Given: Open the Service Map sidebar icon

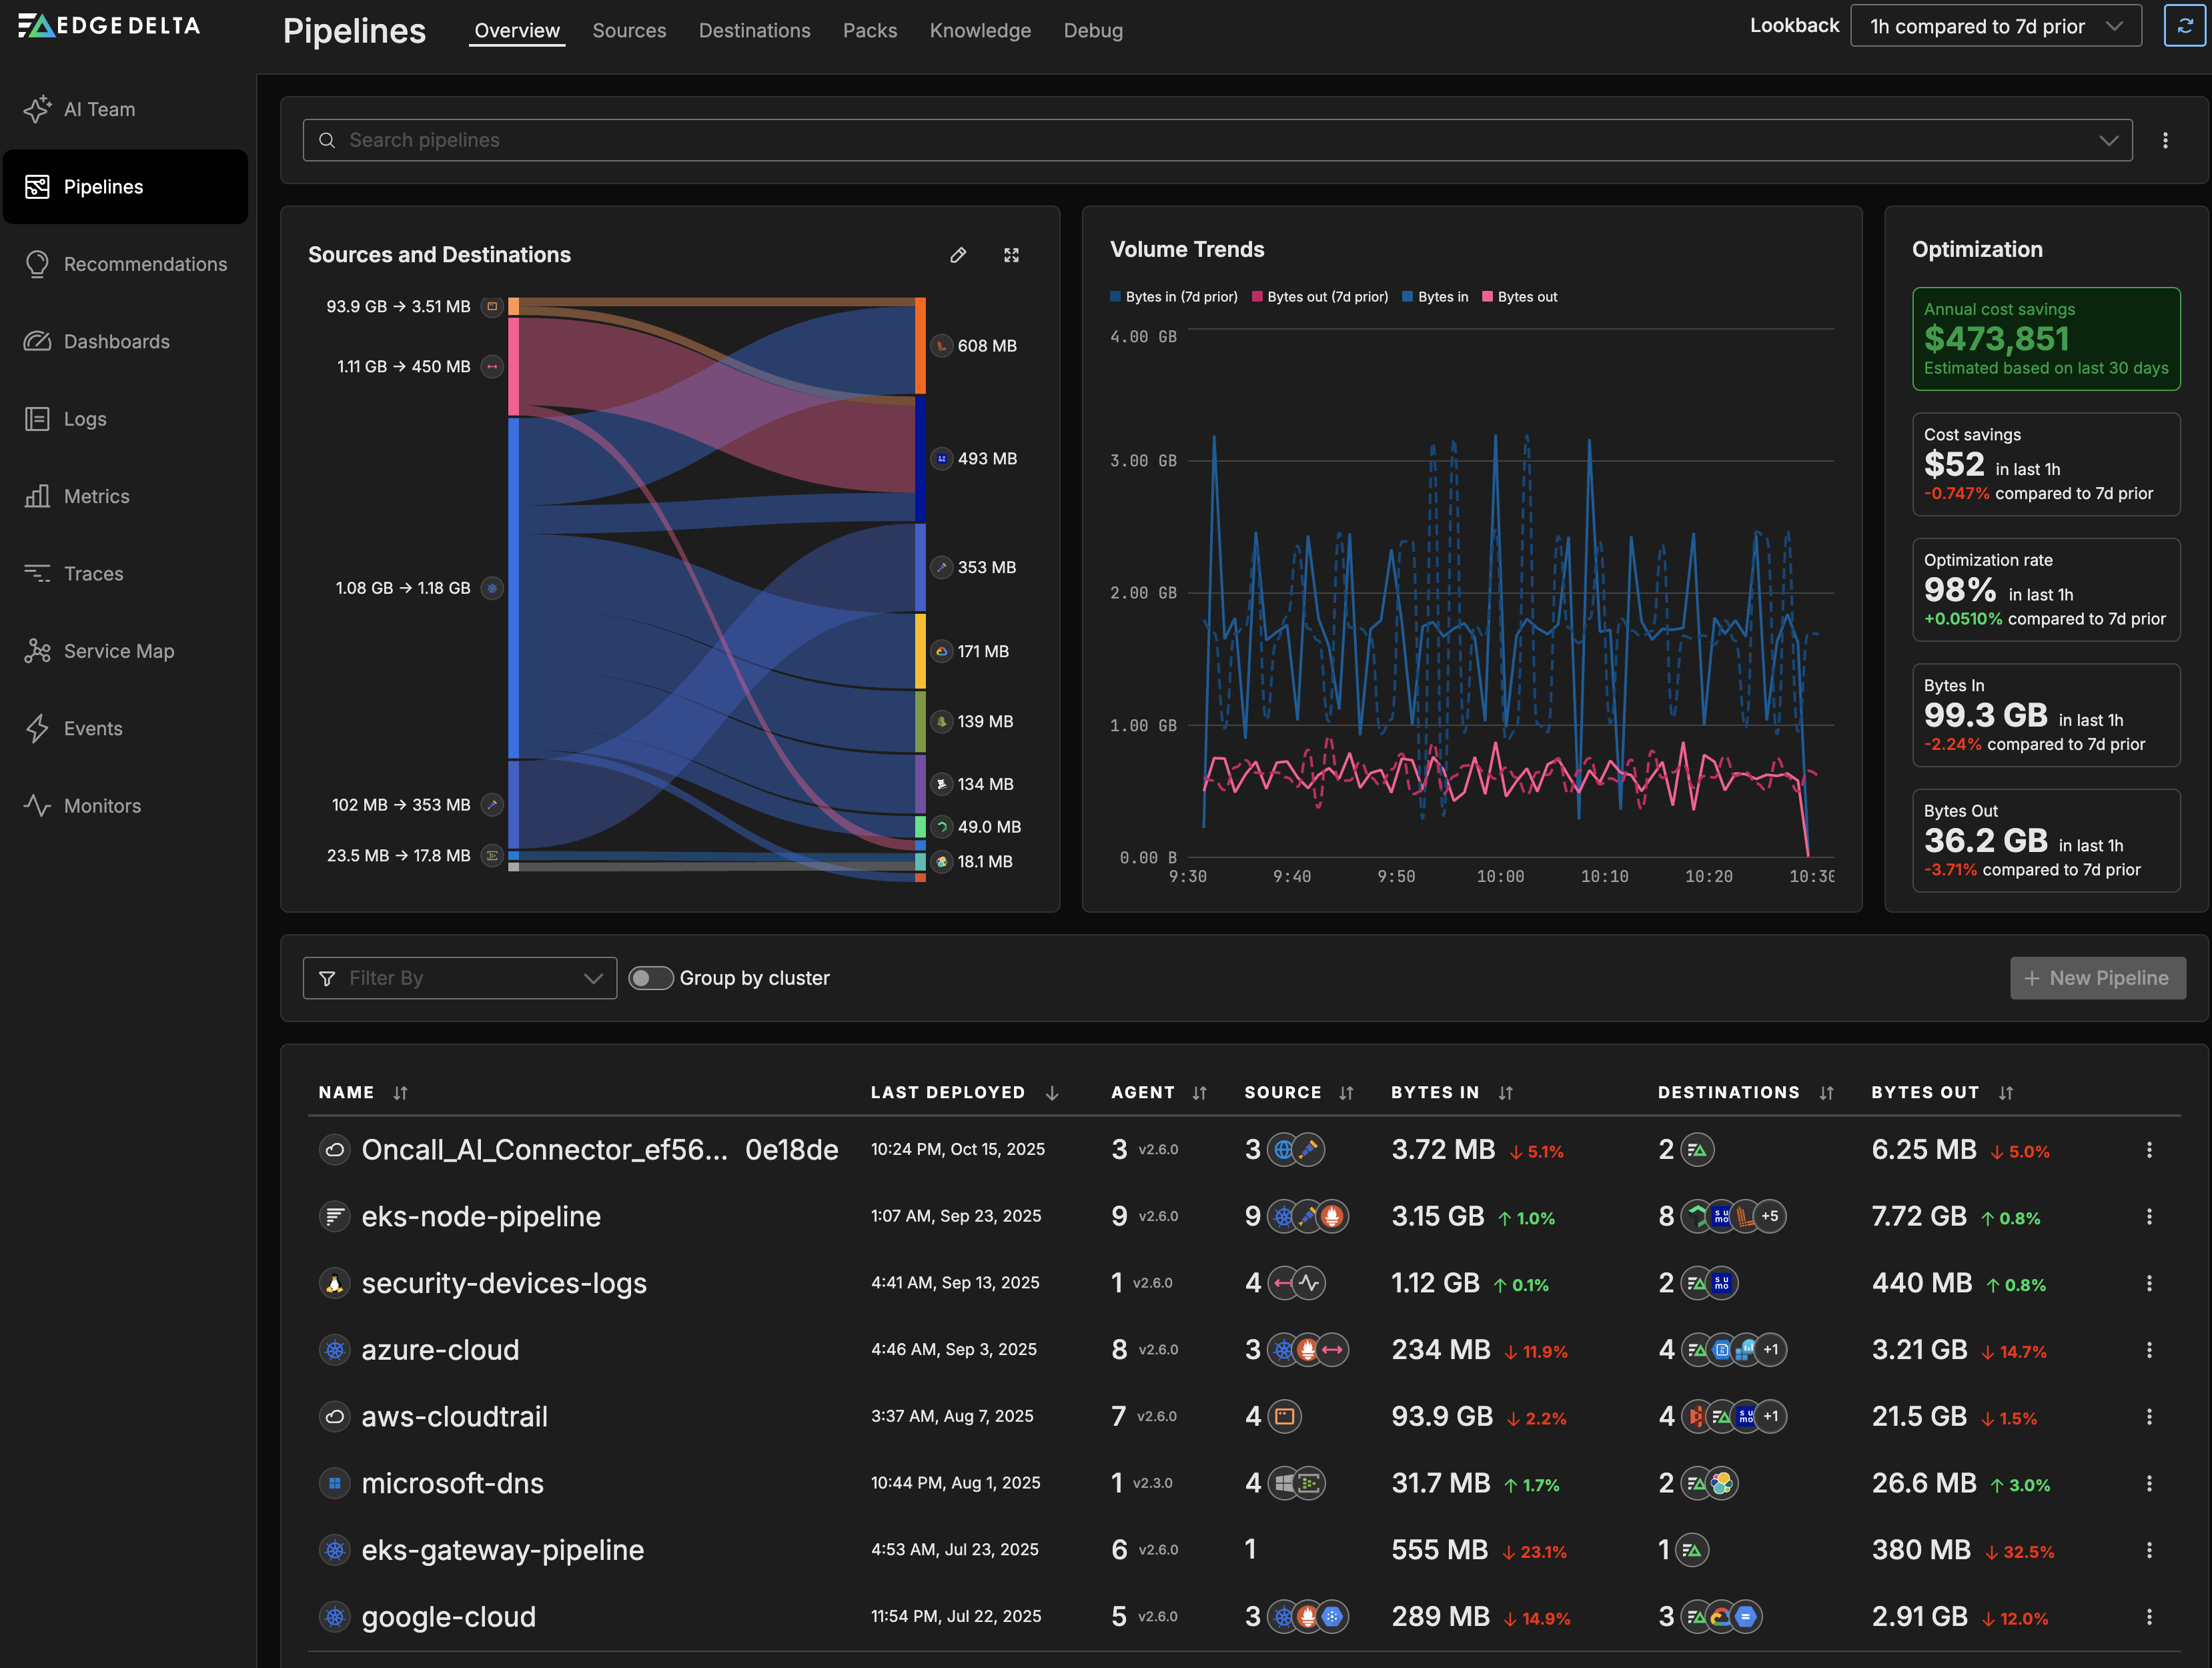Looking at the screenshot, I should tap(37, 651).
